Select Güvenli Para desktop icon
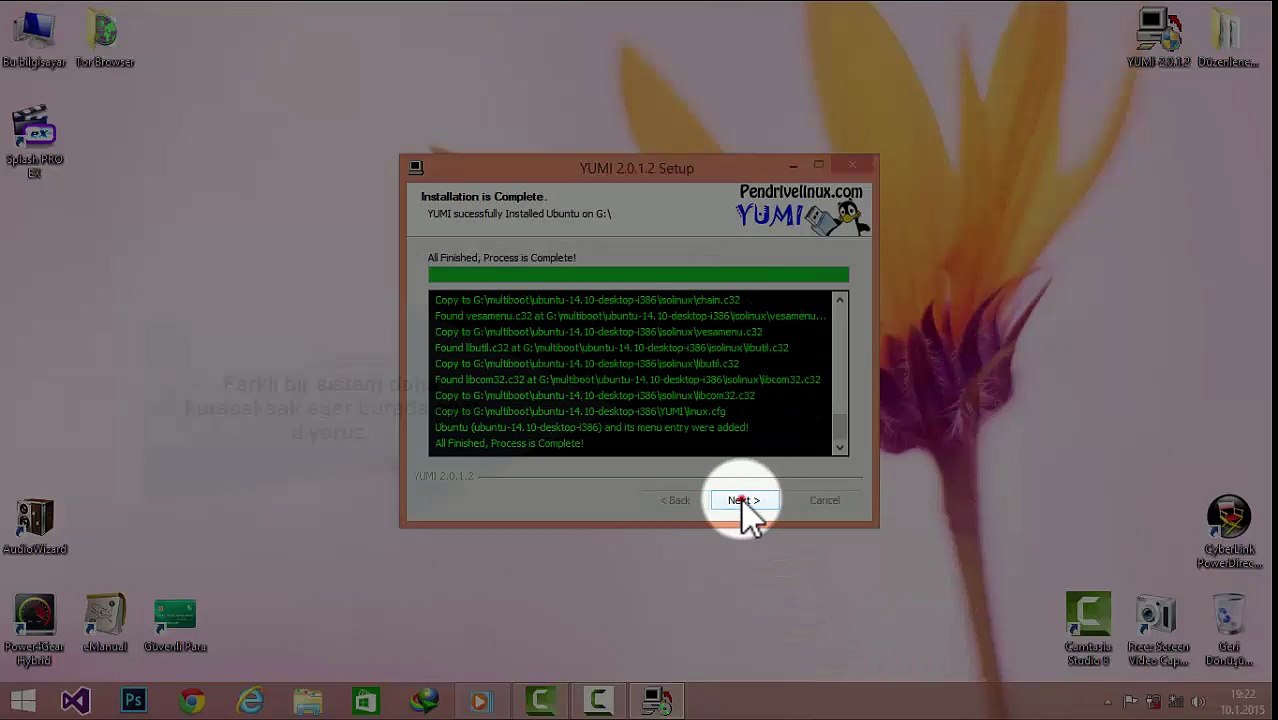The image size is (1278, 720). pos(175,625)
